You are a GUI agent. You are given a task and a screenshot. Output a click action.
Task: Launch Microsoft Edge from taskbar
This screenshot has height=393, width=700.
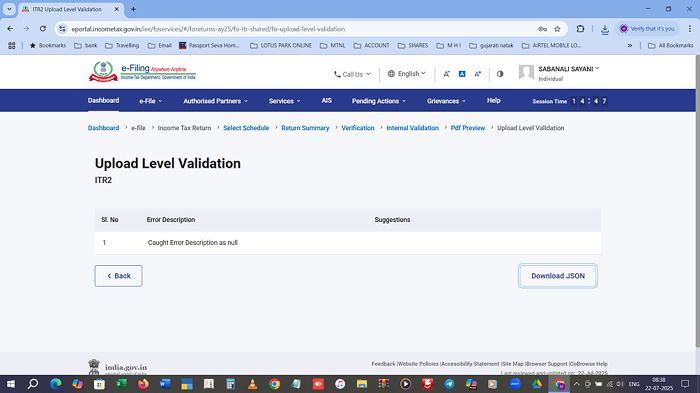tap(55, 384)
